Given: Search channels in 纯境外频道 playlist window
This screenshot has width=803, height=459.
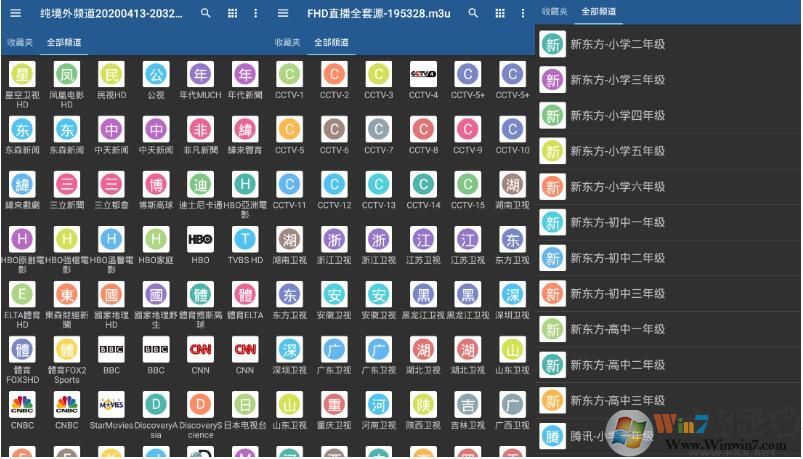Looking at the screenshot, I should point(205,13).
